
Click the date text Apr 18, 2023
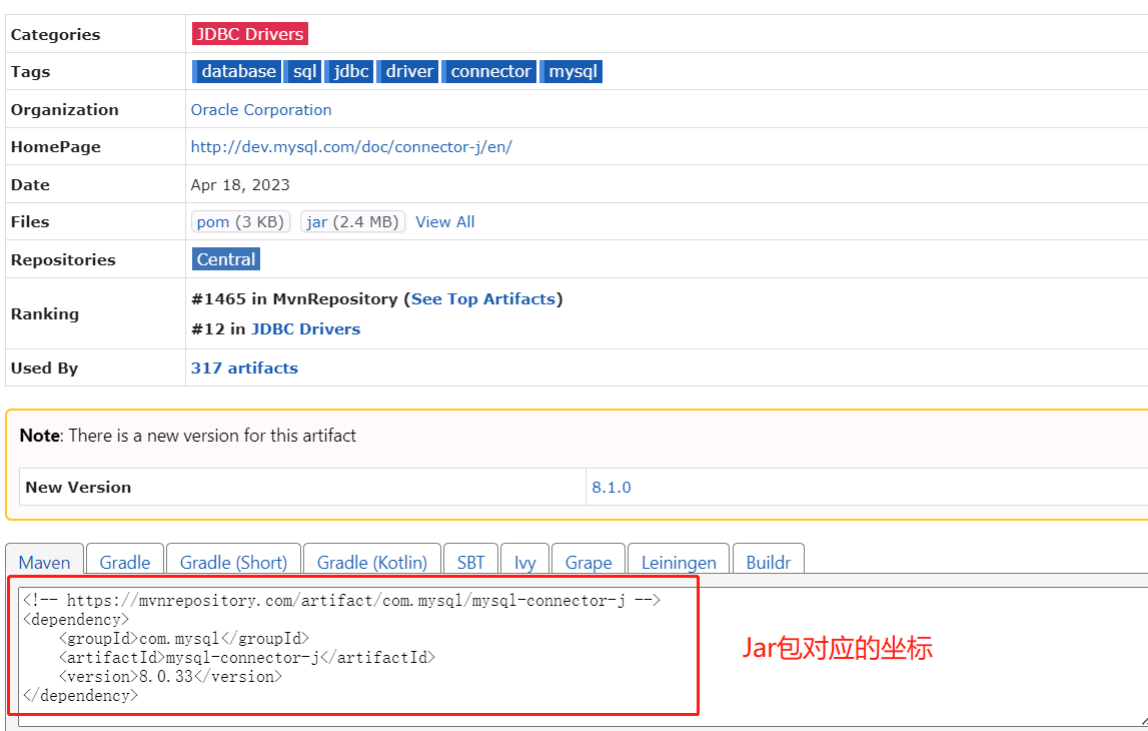[x=240, y=185]
